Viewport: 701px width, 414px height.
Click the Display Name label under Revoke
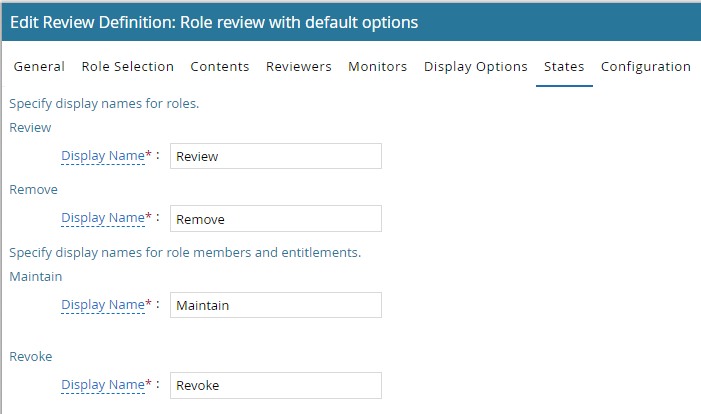pyautogui.click(x=103, y=385)
